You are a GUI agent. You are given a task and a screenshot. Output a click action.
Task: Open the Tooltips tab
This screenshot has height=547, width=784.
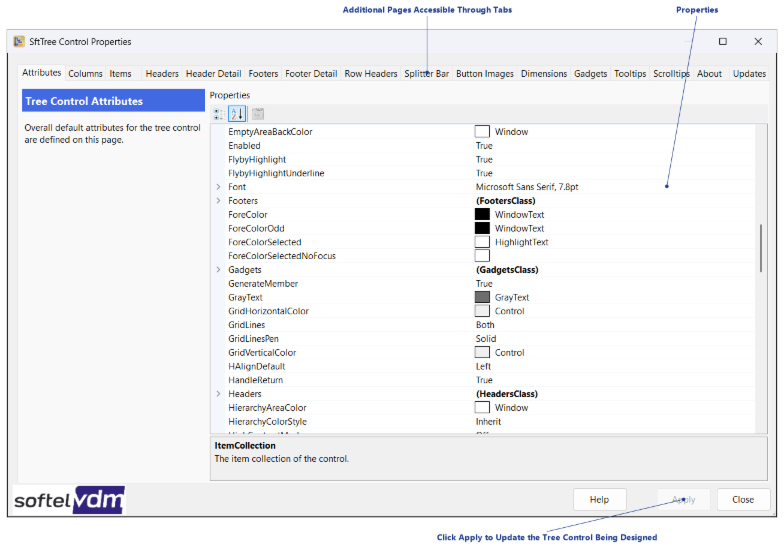pos(630,74)
